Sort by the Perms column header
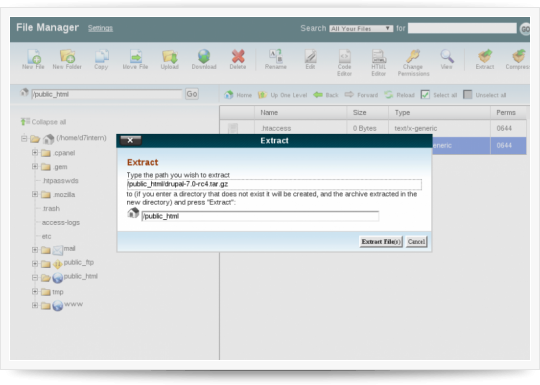 [508, 113]
